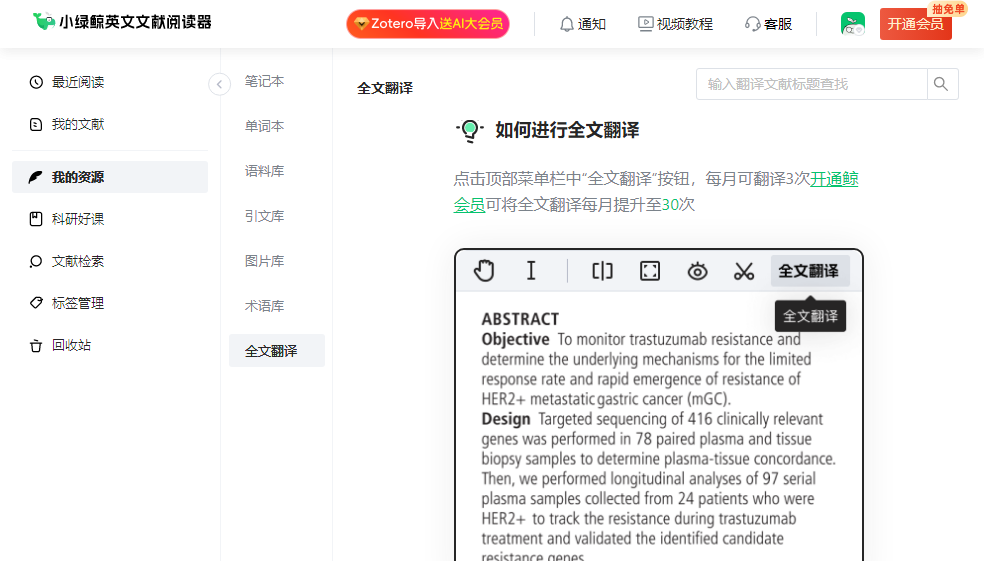Click the 抽免单 badge
This screenshot has height=561, width=984.
point(948,9)
